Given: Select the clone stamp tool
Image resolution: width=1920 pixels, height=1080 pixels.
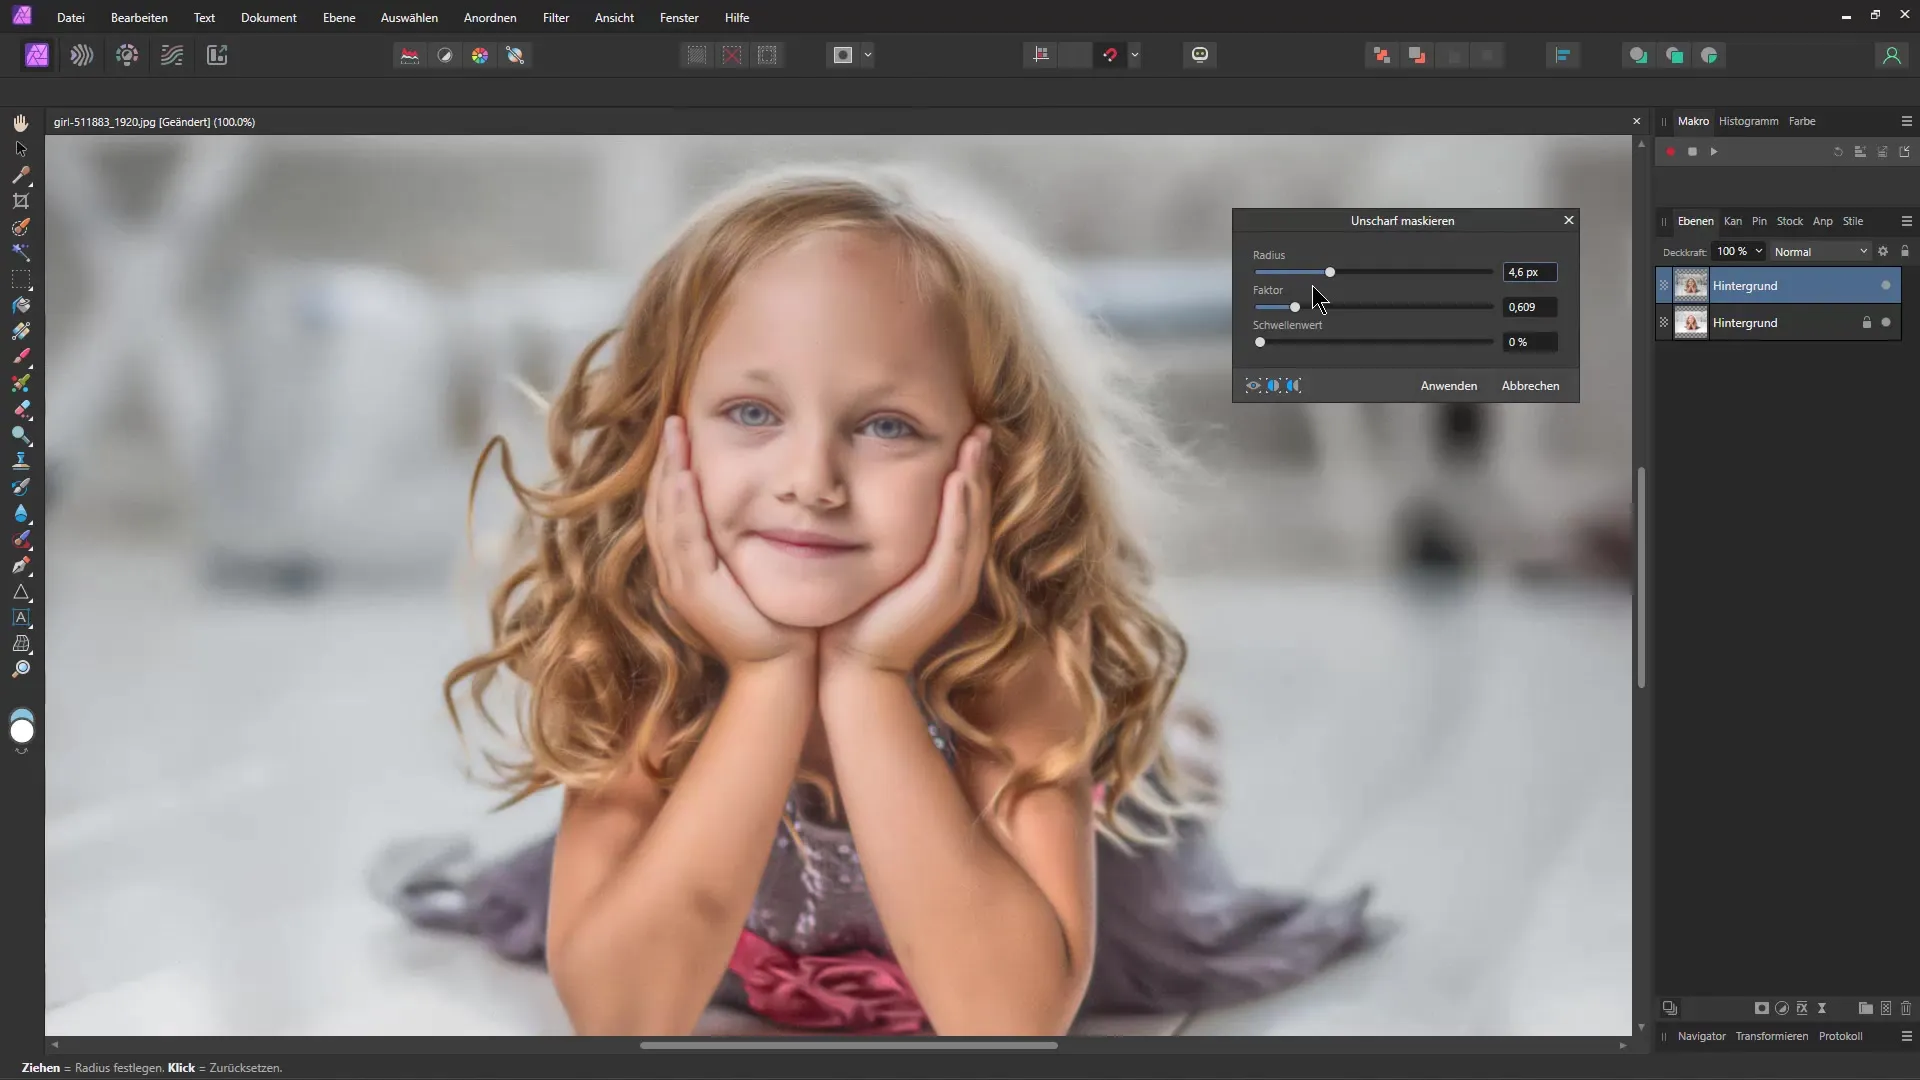Looking at the screenshot, I should [21, 461].
